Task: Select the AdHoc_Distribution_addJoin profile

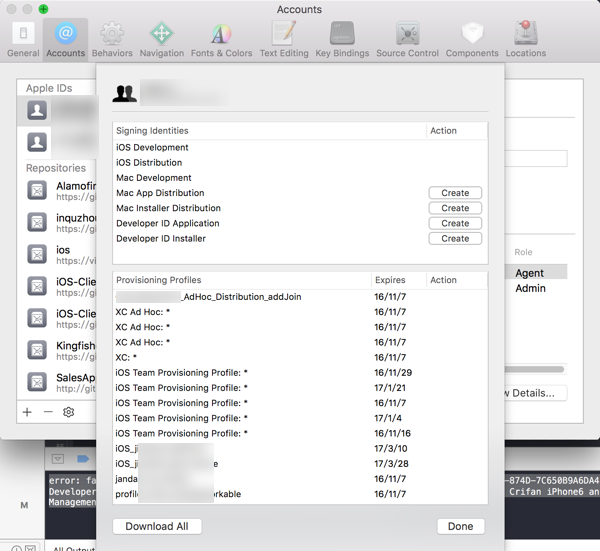Action: tap(300, 297)
